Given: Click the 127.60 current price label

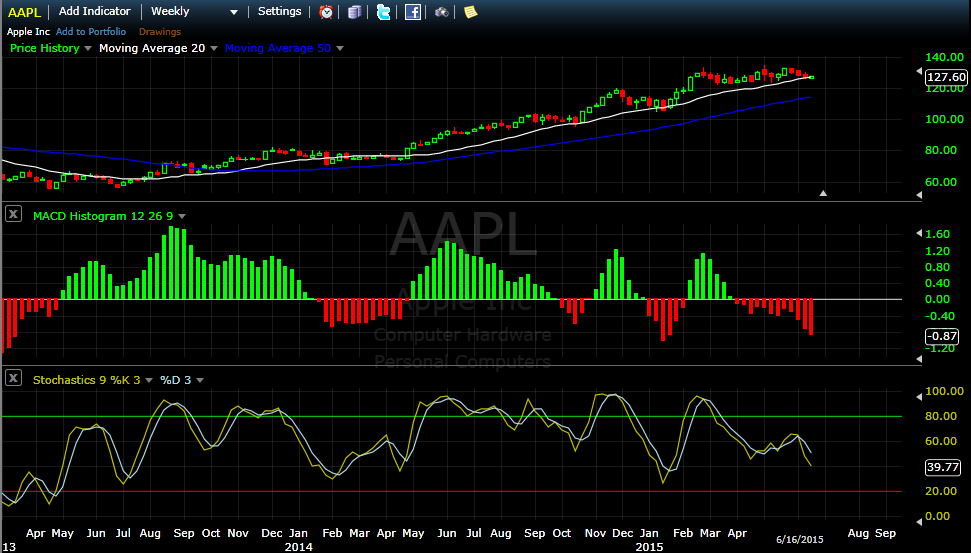Looking at the screenshot, I should click(x=946, y=77).
